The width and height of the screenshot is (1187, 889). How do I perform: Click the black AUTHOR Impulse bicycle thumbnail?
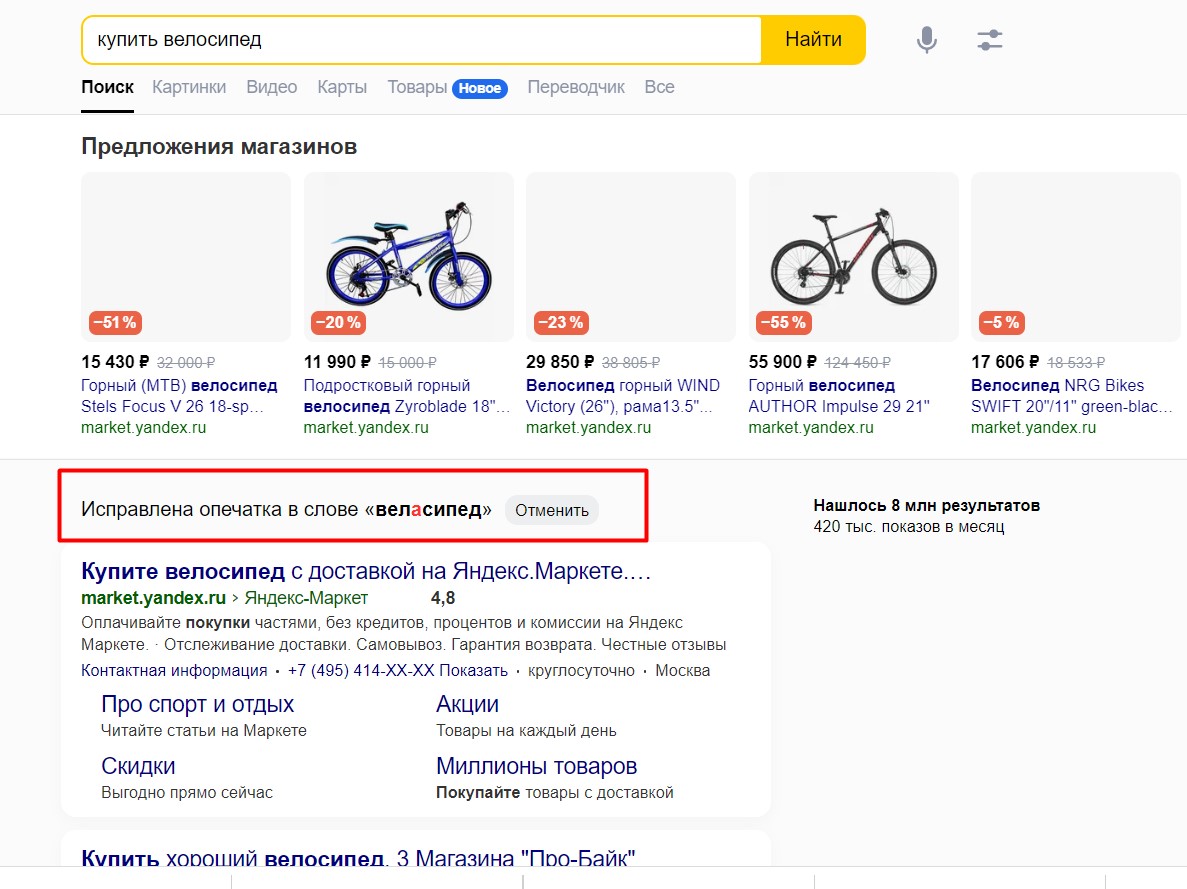point(854,257)
